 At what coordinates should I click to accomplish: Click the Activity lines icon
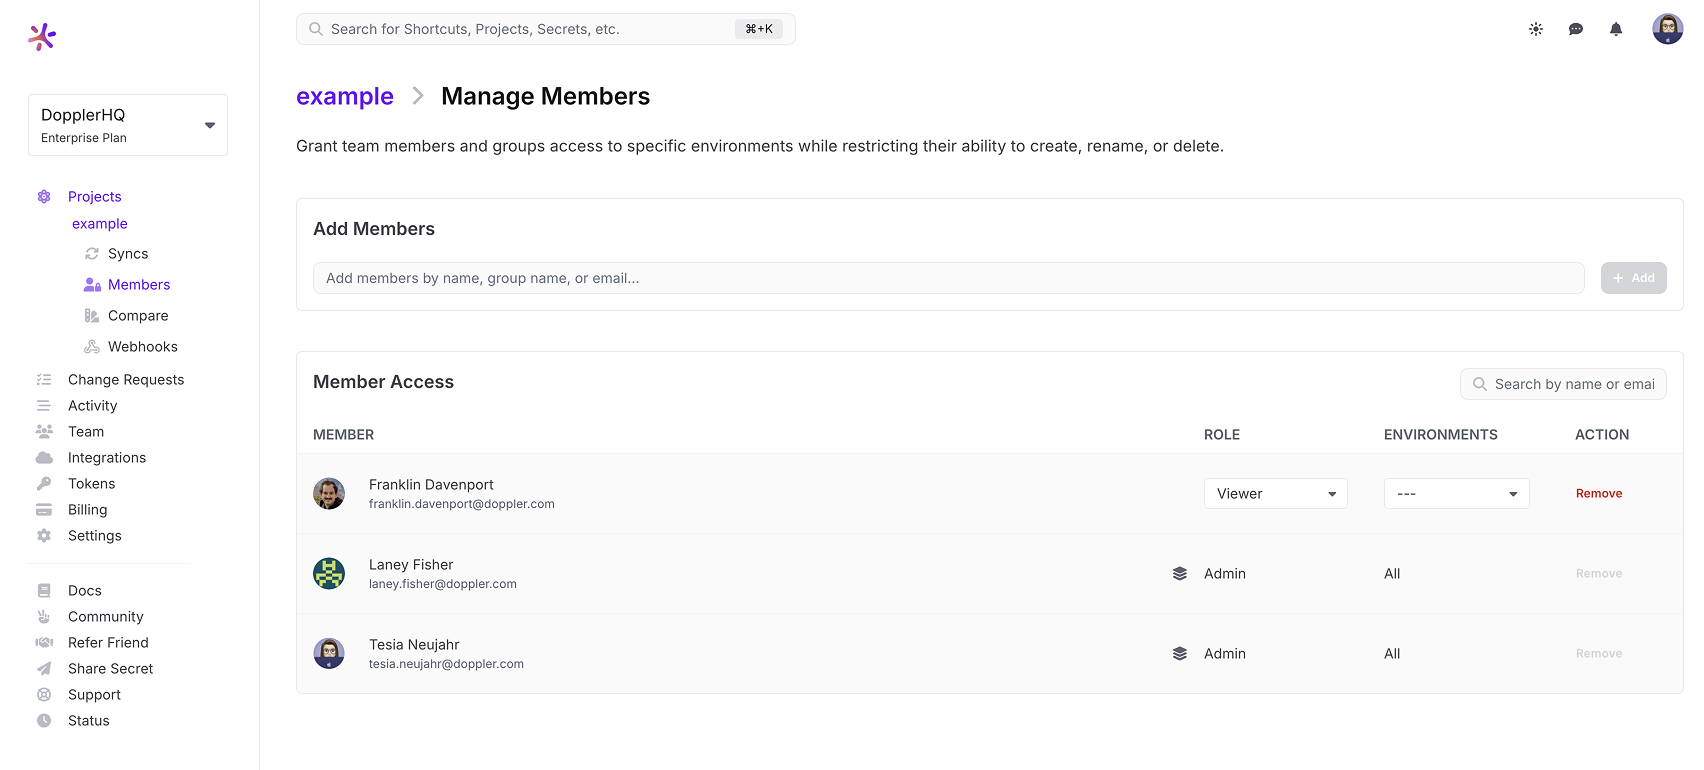44,406
